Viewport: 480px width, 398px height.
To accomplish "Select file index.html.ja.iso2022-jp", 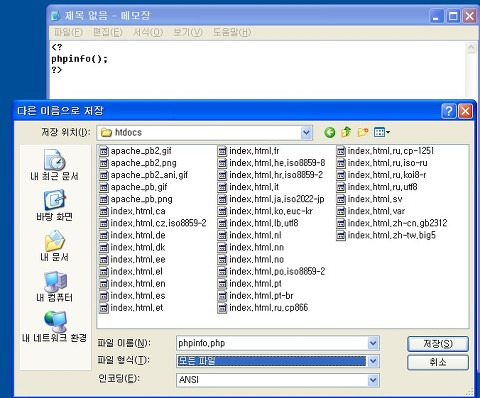I will click(271, 199).
